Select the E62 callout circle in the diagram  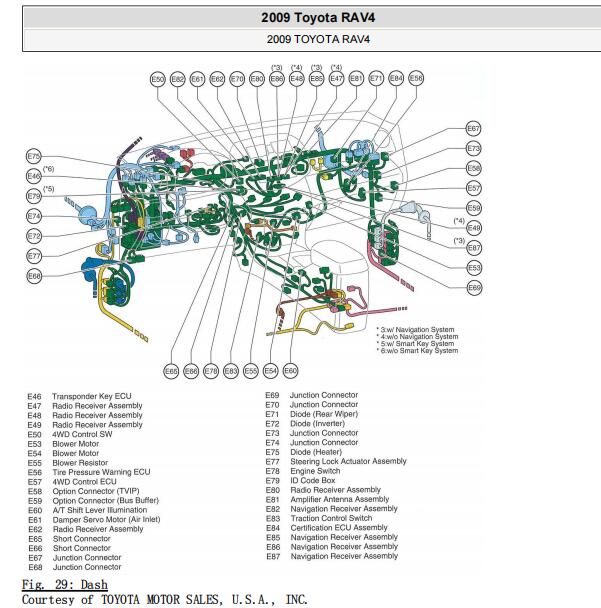pos(217,79)
